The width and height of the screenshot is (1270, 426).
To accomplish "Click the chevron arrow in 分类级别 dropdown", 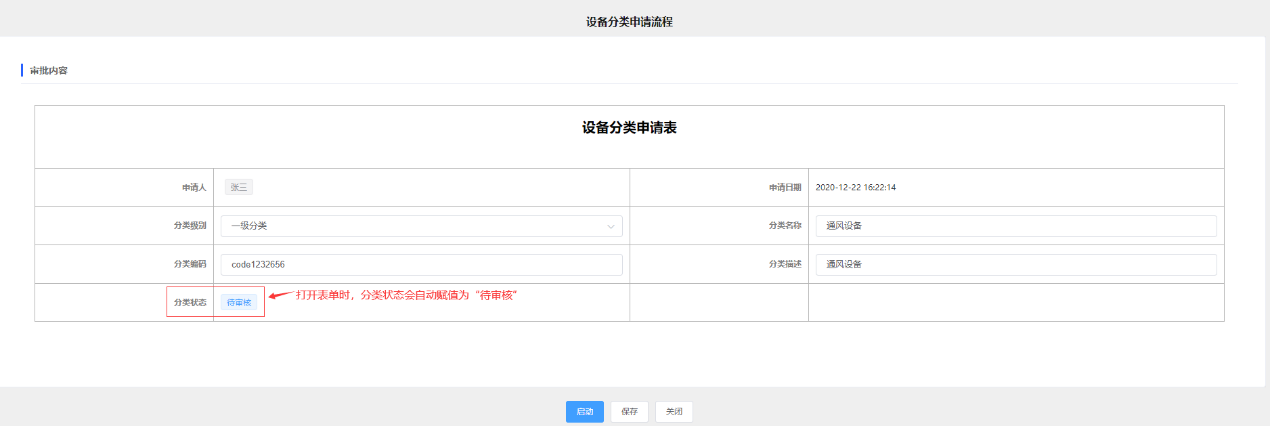I will coord(610,226).
